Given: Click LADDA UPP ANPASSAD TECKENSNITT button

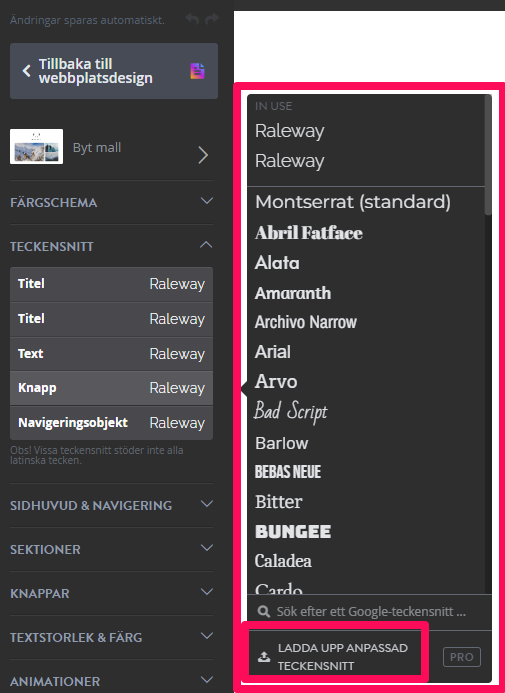Looking at the screenshot, I should pos(334,656).
